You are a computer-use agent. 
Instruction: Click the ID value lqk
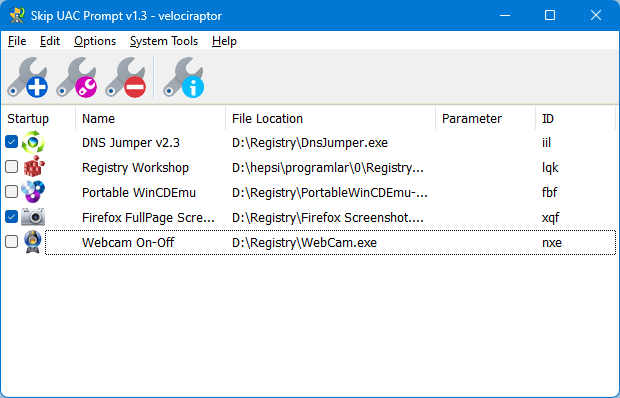[550, 168]
